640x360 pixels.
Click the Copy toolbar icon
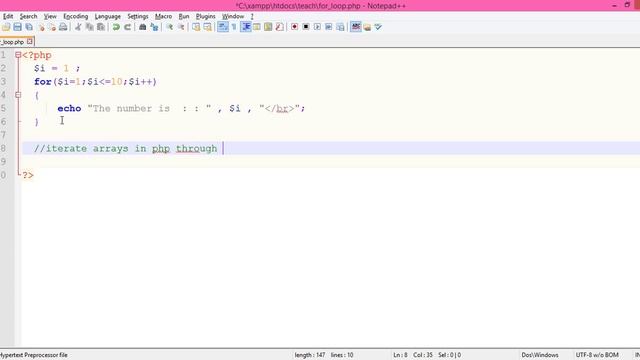point(89,27)
